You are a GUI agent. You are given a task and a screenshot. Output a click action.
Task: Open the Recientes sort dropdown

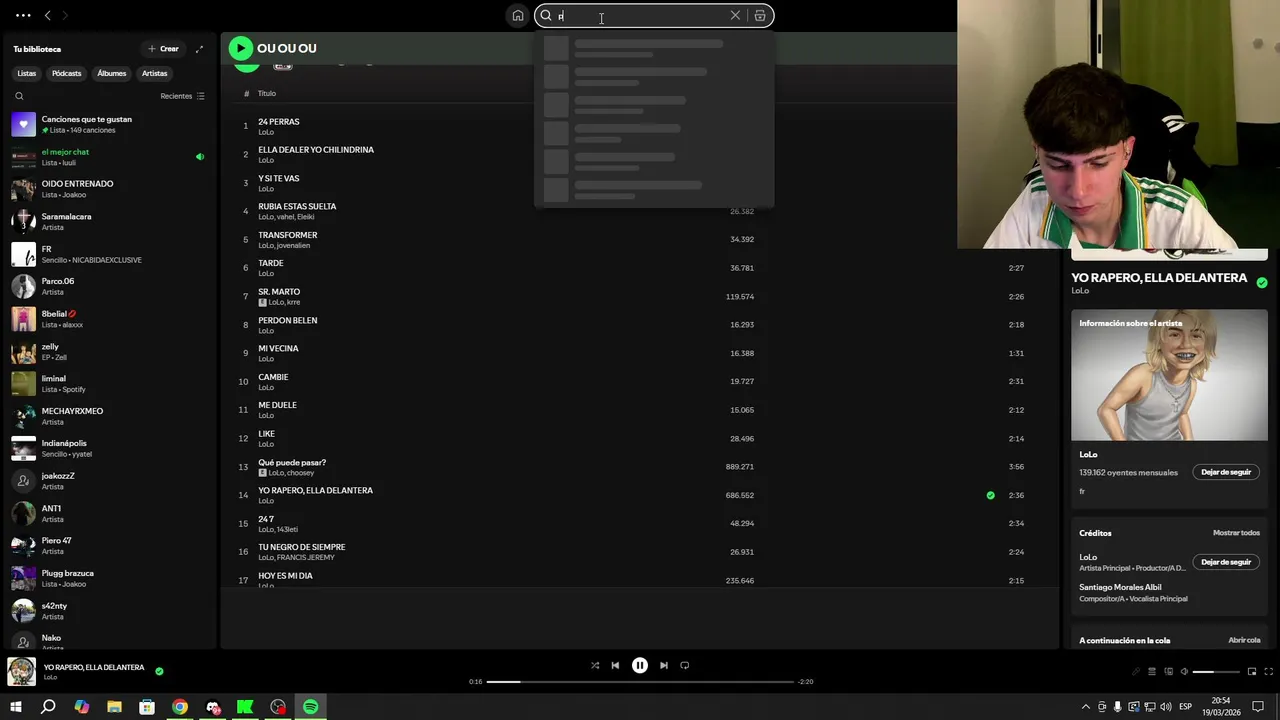pyautogui.click(x=182, y=96)
